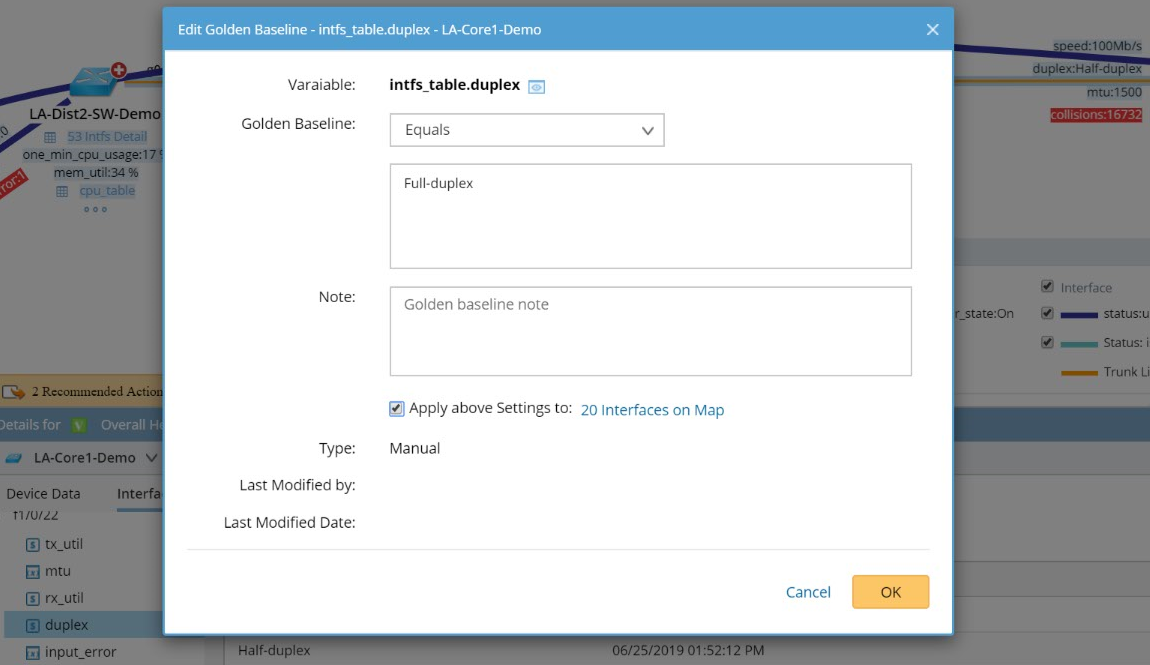Click into the Golden baseline note field
This screenshot has width=1150, height=665.
pyautogui.click(x=650, y=331)
